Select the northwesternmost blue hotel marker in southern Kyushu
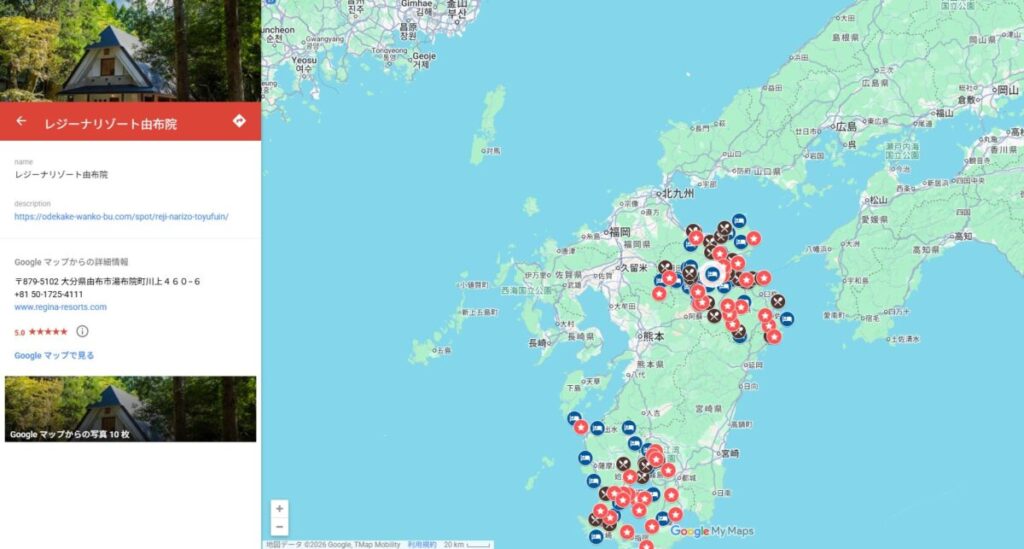The height and width of the screenshot is (549, 1024). (574, 418)
